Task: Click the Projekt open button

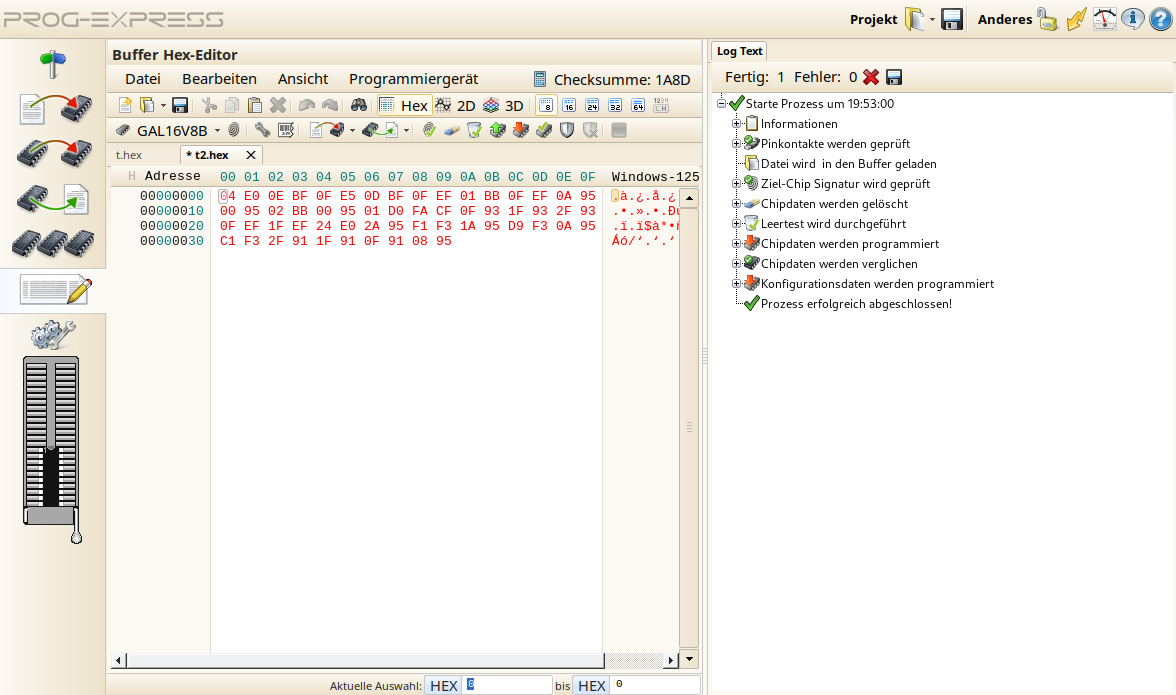Action: (914, 18)
